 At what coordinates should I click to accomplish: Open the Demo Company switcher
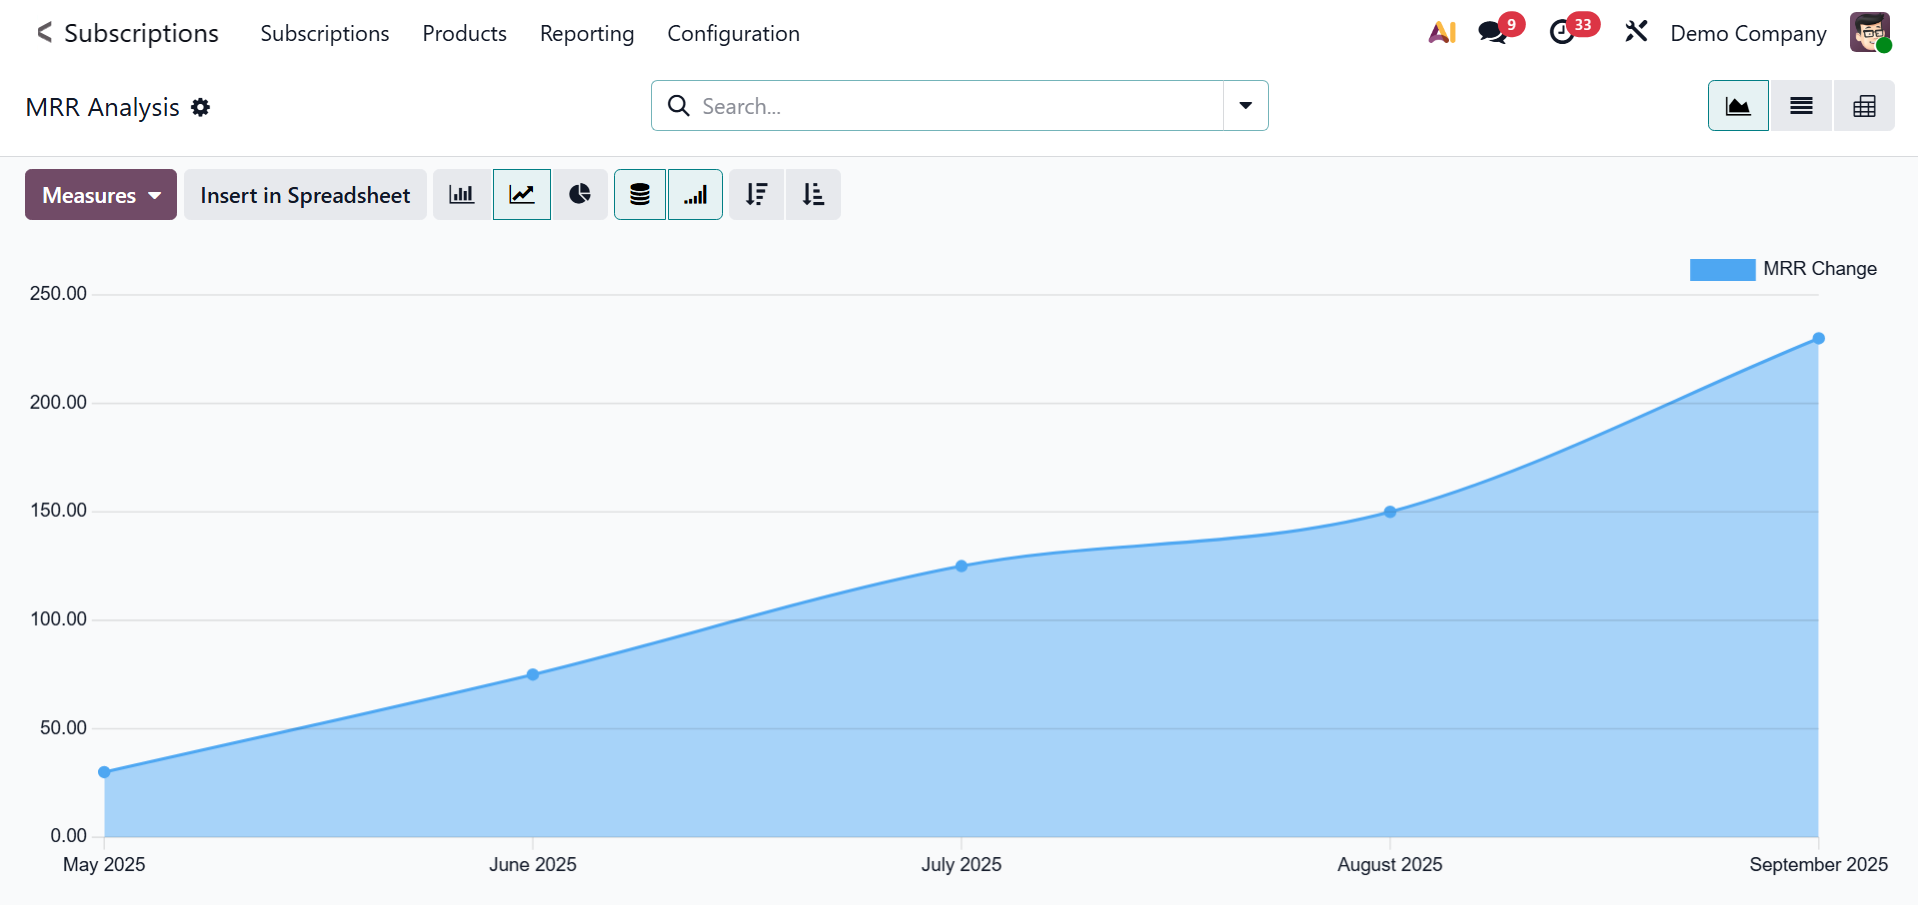coord(1747,34)
